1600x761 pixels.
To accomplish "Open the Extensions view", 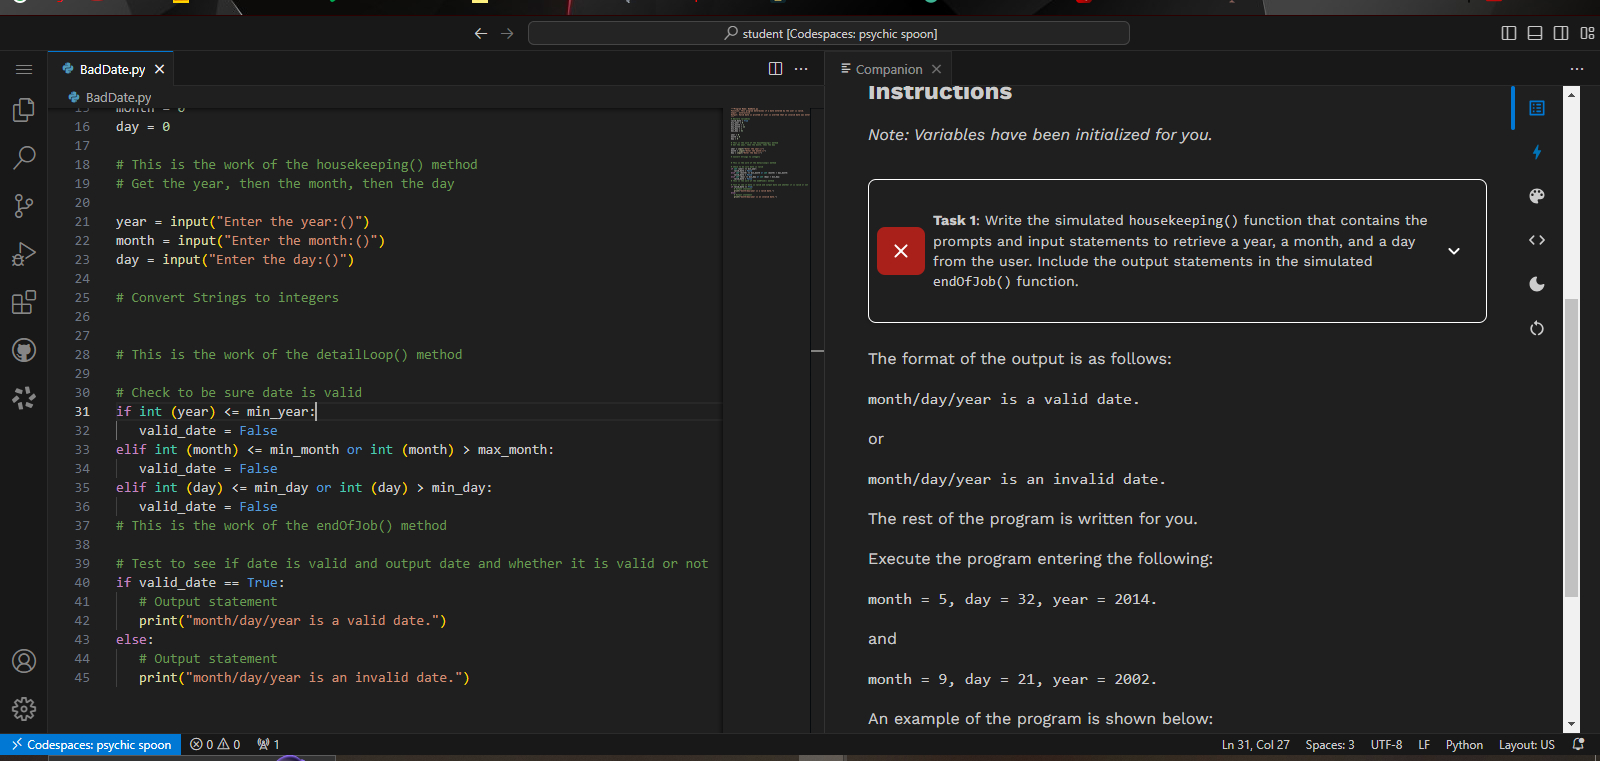I will 24,302.
